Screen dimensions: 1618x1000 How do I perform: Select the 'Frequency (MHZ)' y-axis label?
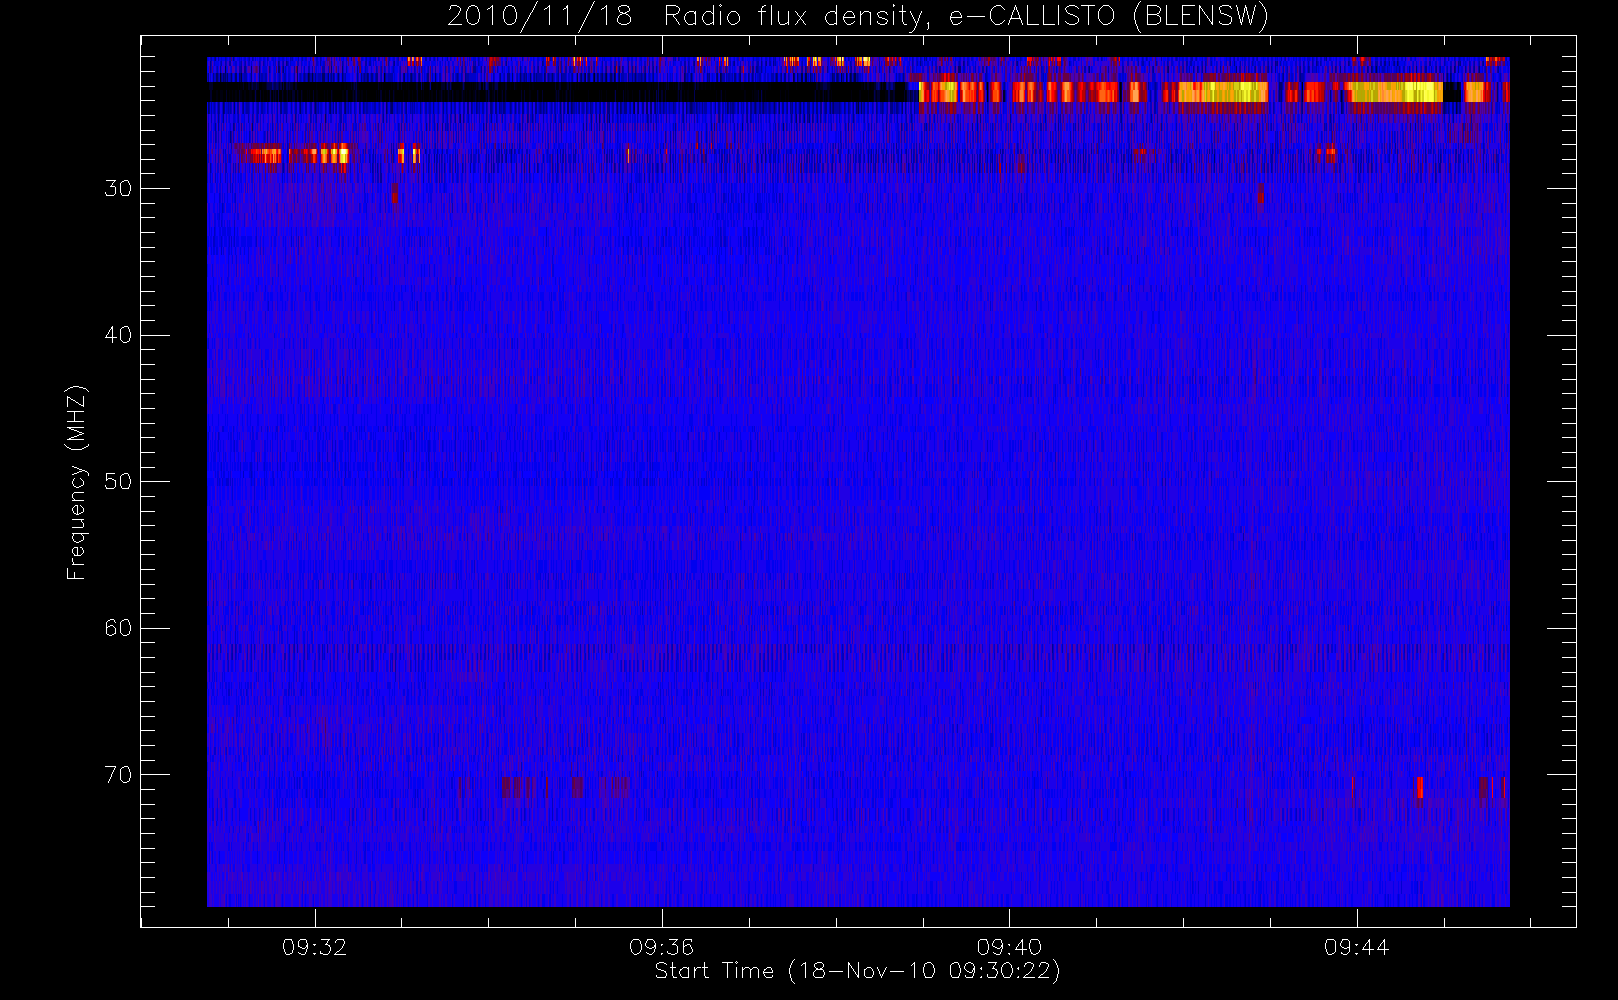(x=76, y=482)
